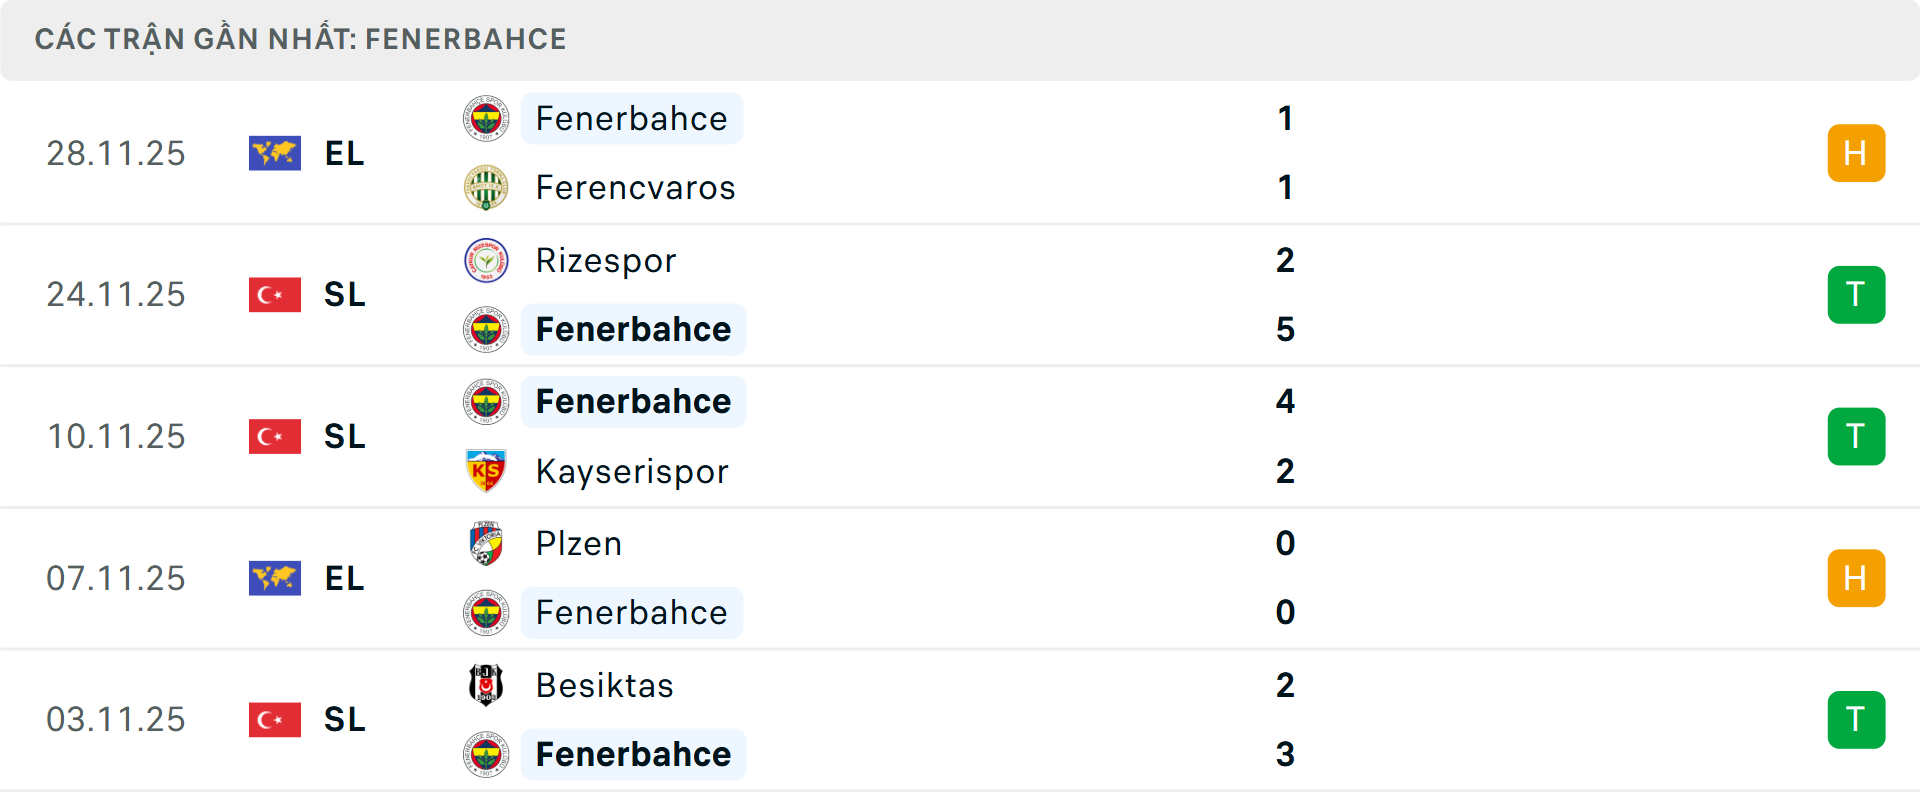Click the EL league label on 07.11.25
The width and height of the screenshot is (1920, 792).
[x=343, y=578]
